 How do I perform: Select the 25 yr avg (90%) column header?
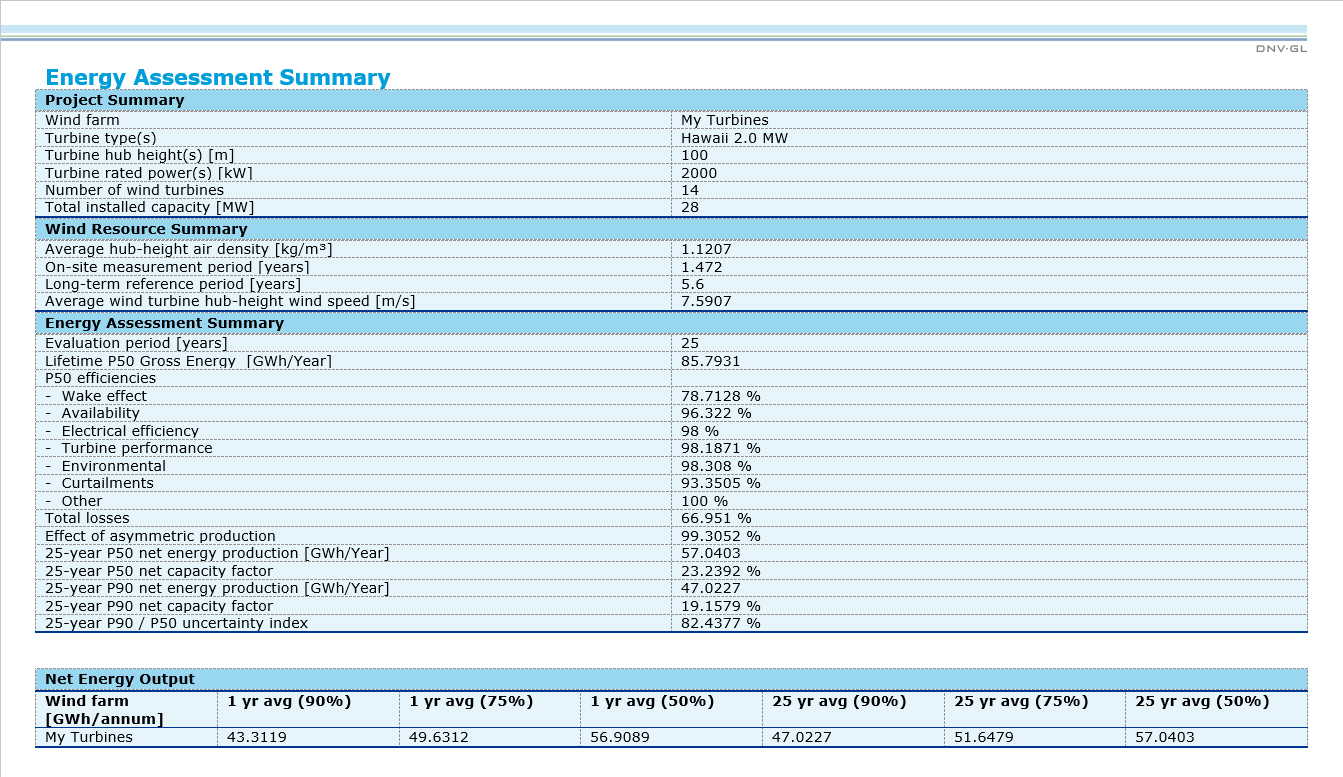click(839, 701)
